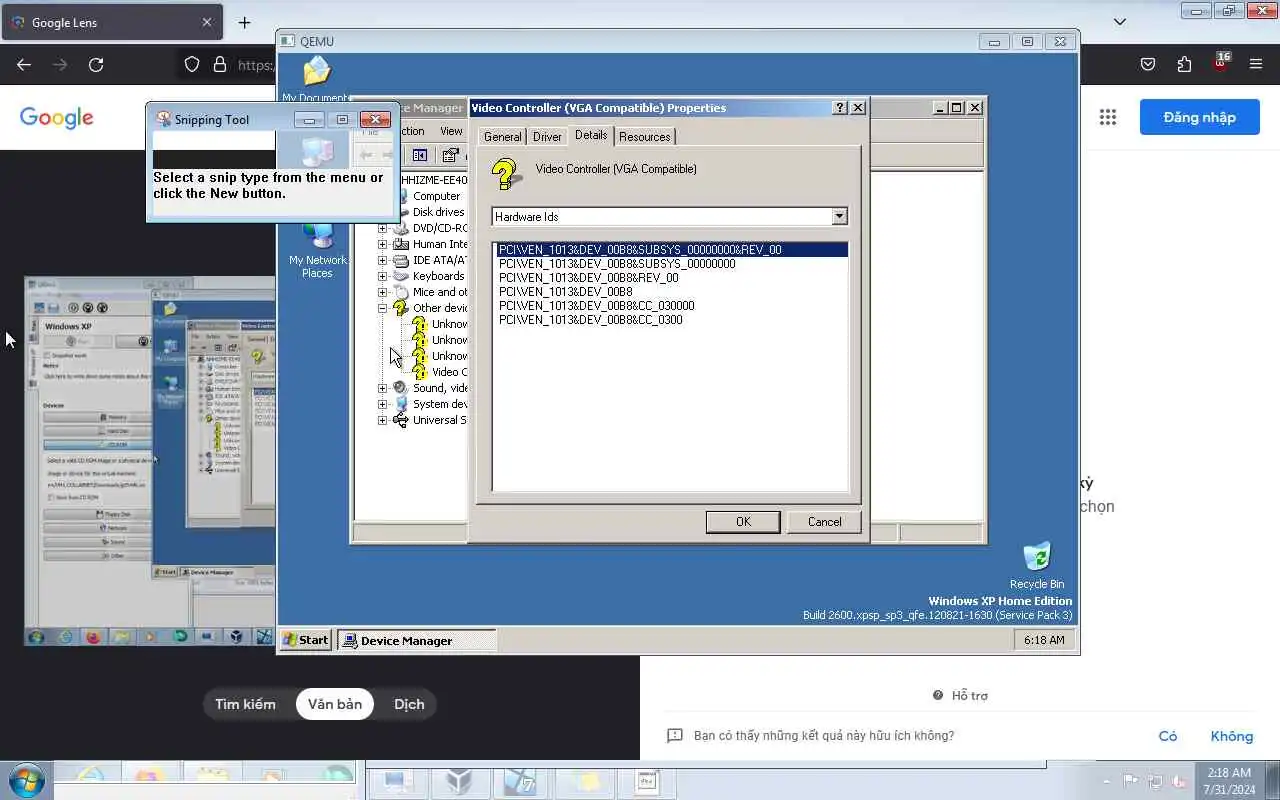Click the extension icon showing badge 16

pyautogui.click(x=1221, y=63)
